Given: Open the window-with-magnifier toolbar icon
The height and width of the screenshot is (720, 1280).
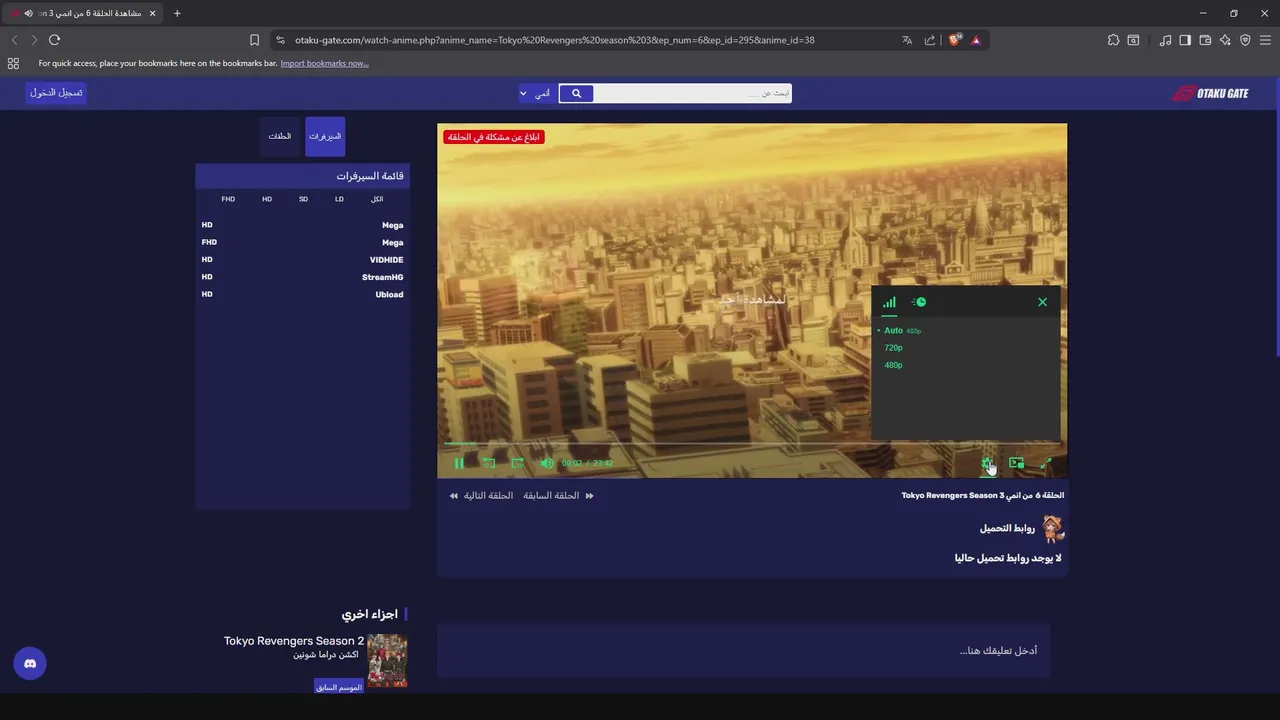Looking at the screenshot, I should pyautogui.click(x=1133, y=40).
